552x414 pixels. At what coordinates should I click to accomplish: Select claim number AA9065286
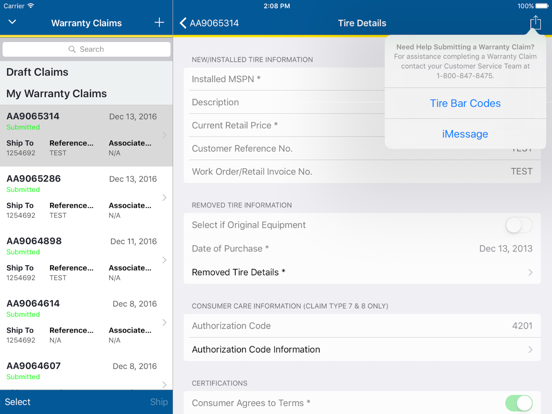pos(33,178)
